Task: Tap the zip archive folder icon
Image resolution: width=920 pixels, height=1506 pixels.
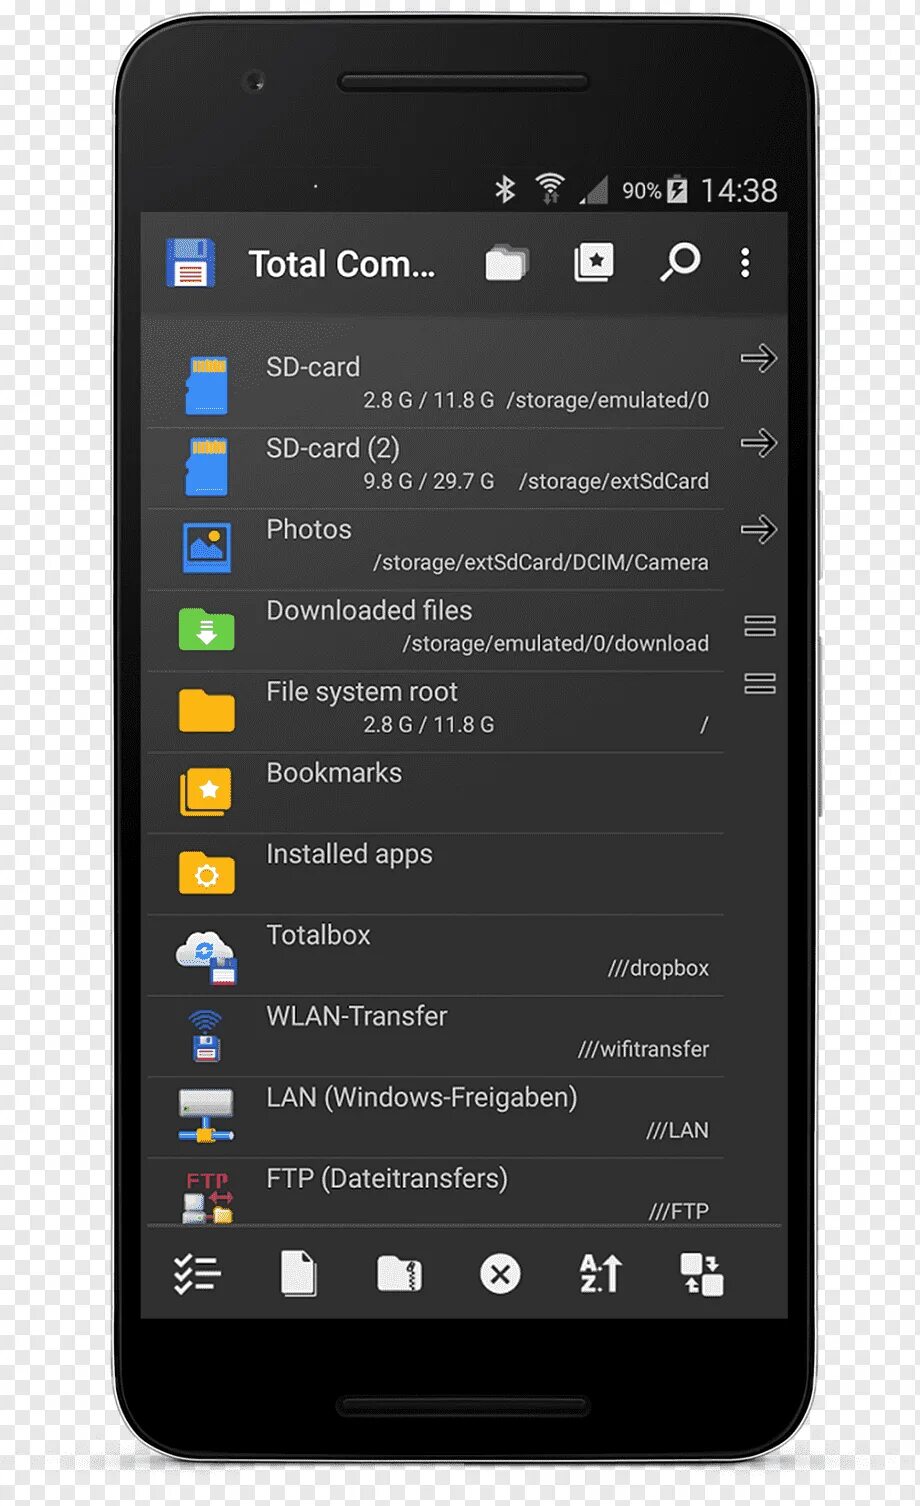Action: coord(399,1274)
